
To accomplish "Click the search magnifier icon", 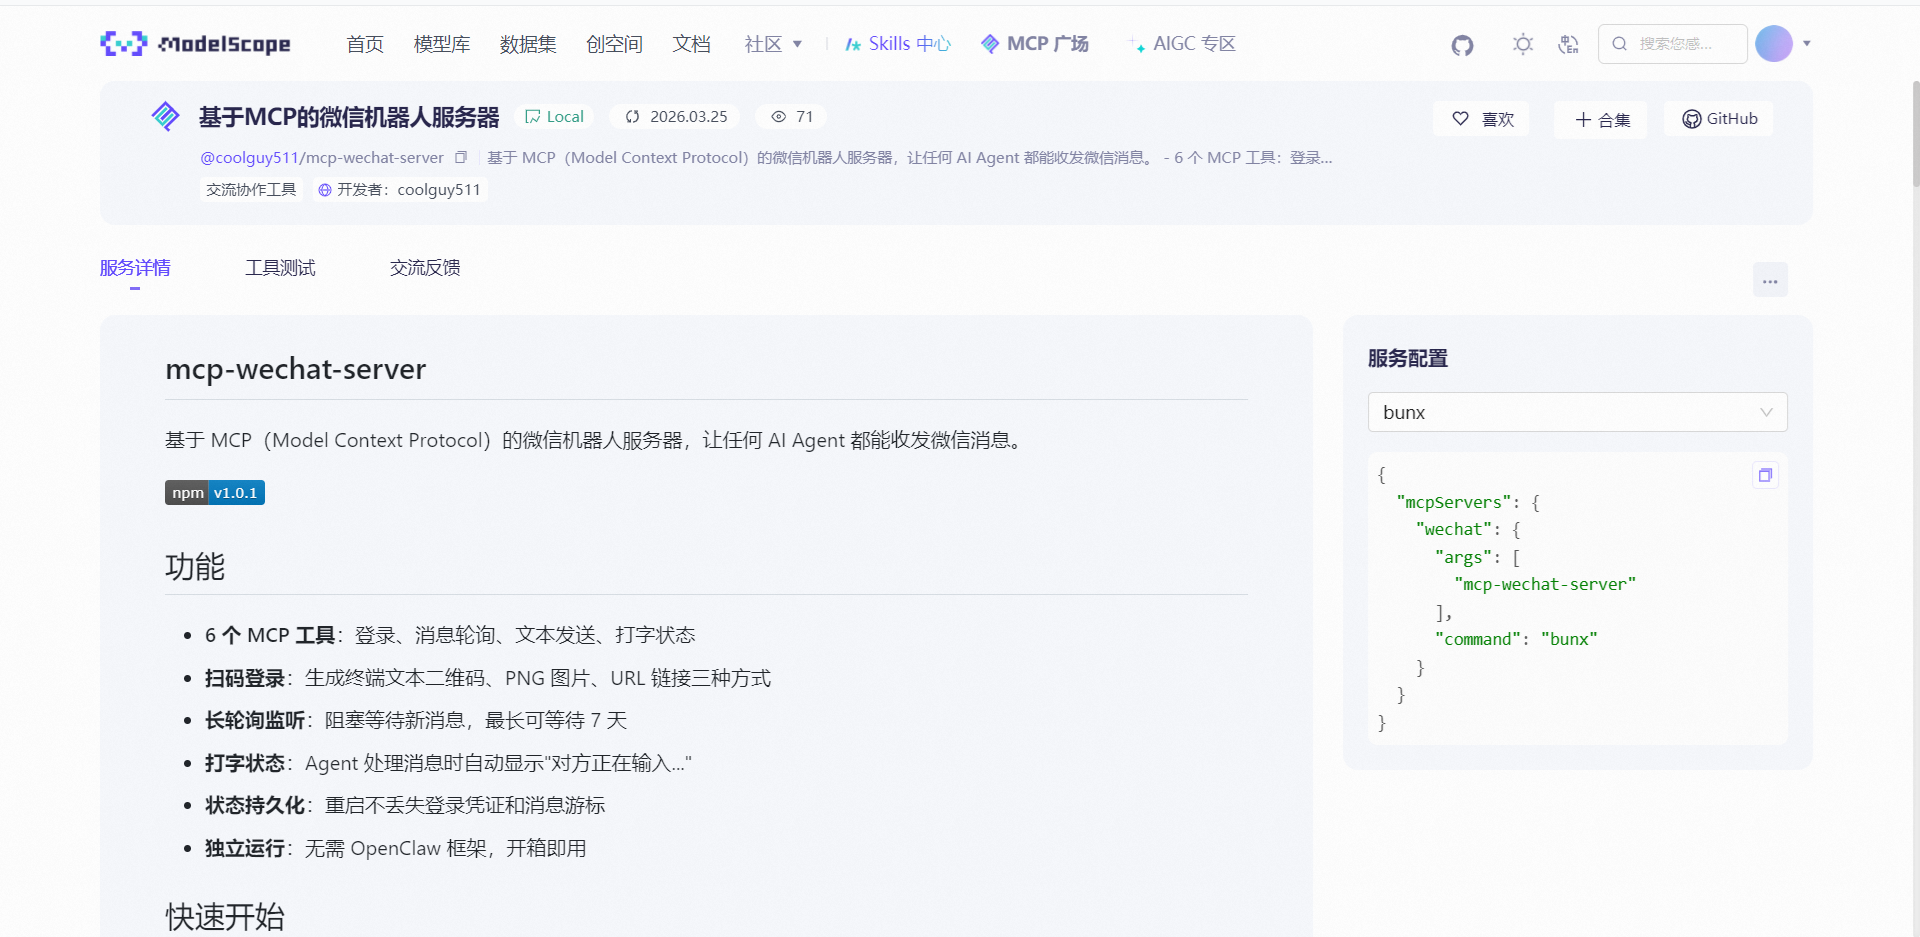I will pyautogui.click(x=1619, y=44).
